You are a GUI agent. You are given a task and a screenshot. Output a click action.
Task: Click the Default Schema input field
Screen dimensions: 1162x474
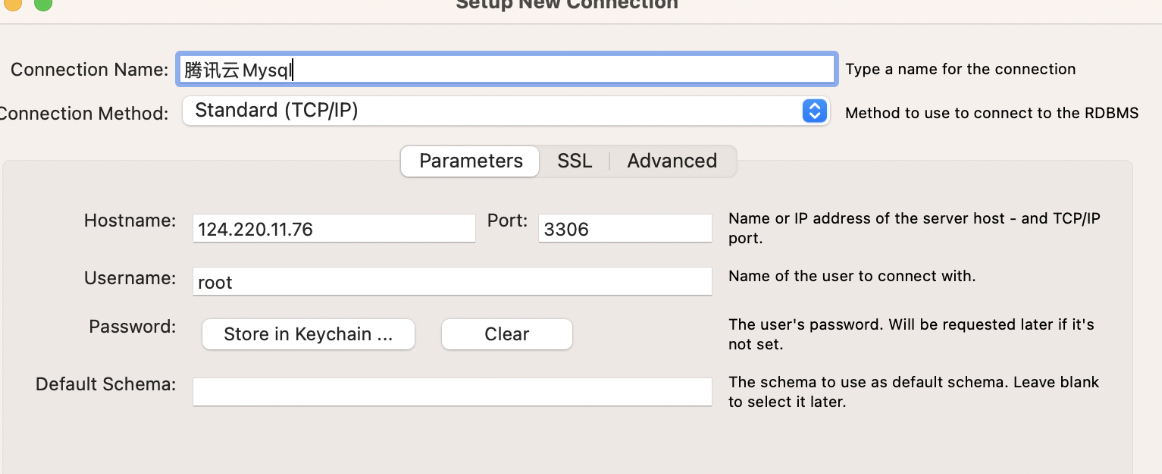click(452, 392)
